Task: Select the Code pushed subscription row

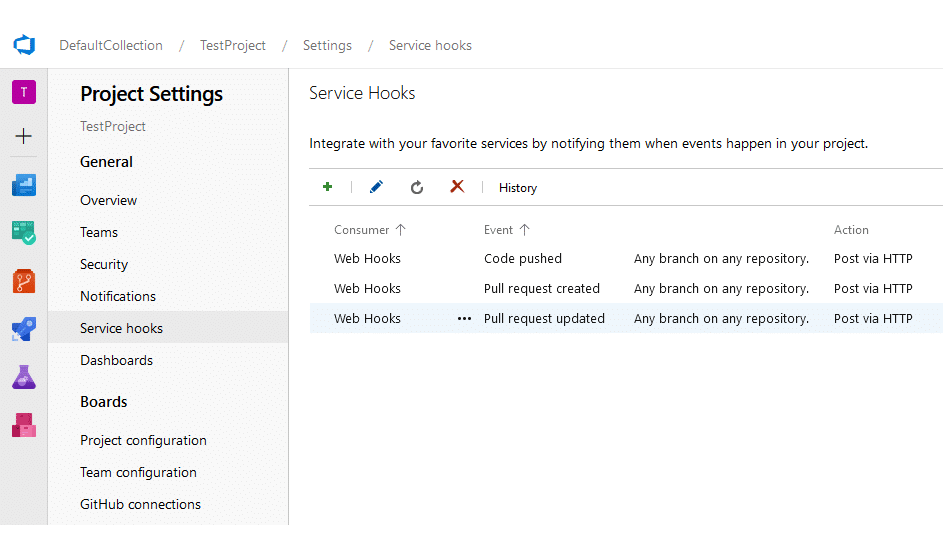Action: 626,259
